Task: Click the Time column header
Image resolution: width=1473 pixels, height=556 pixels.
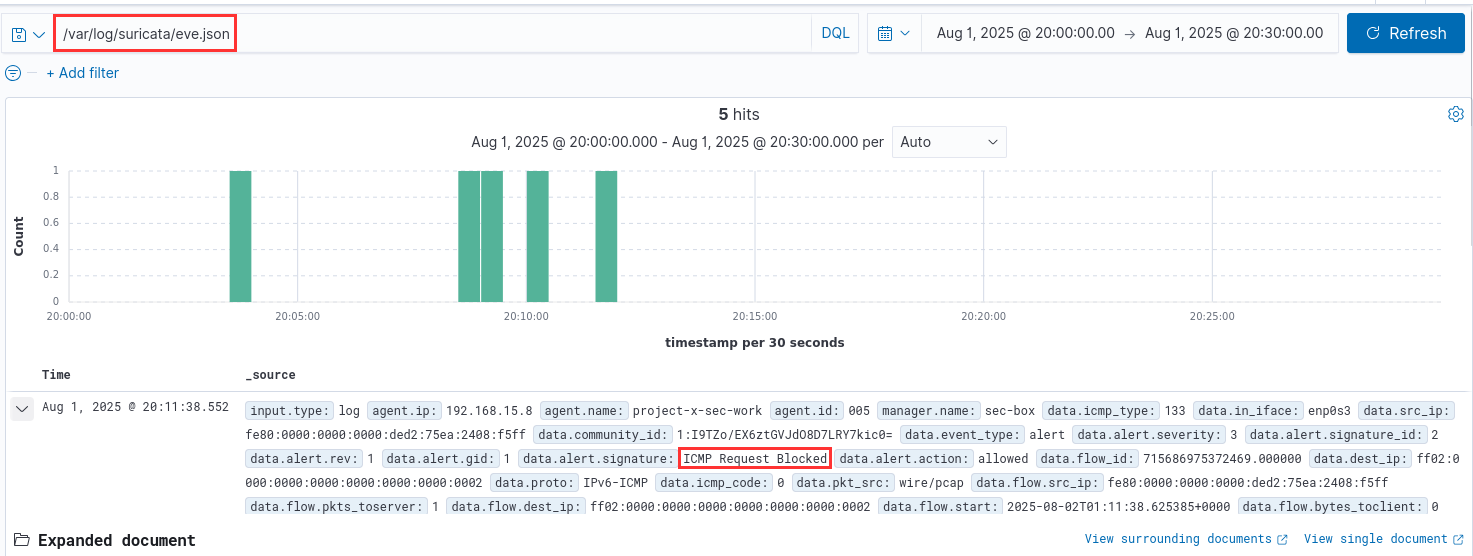Action: (56, 375)
